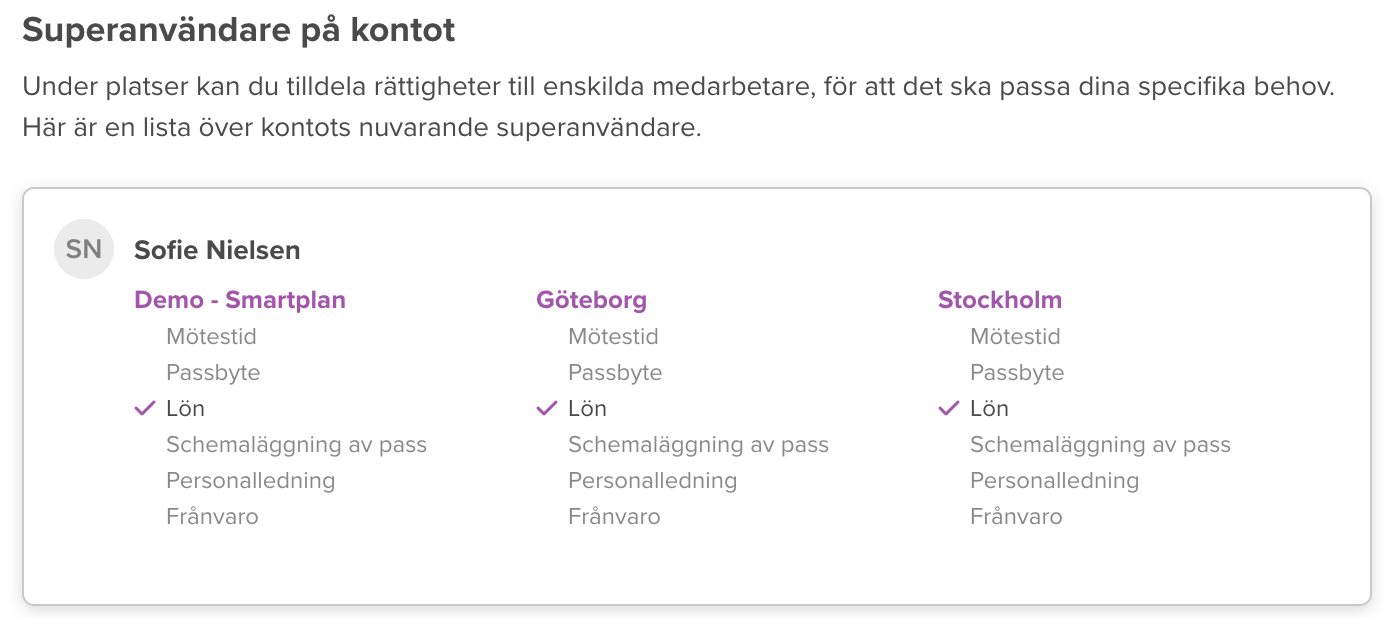Click Mötestid under Göteborg
1388x618 pixels.
click(613, 337)
